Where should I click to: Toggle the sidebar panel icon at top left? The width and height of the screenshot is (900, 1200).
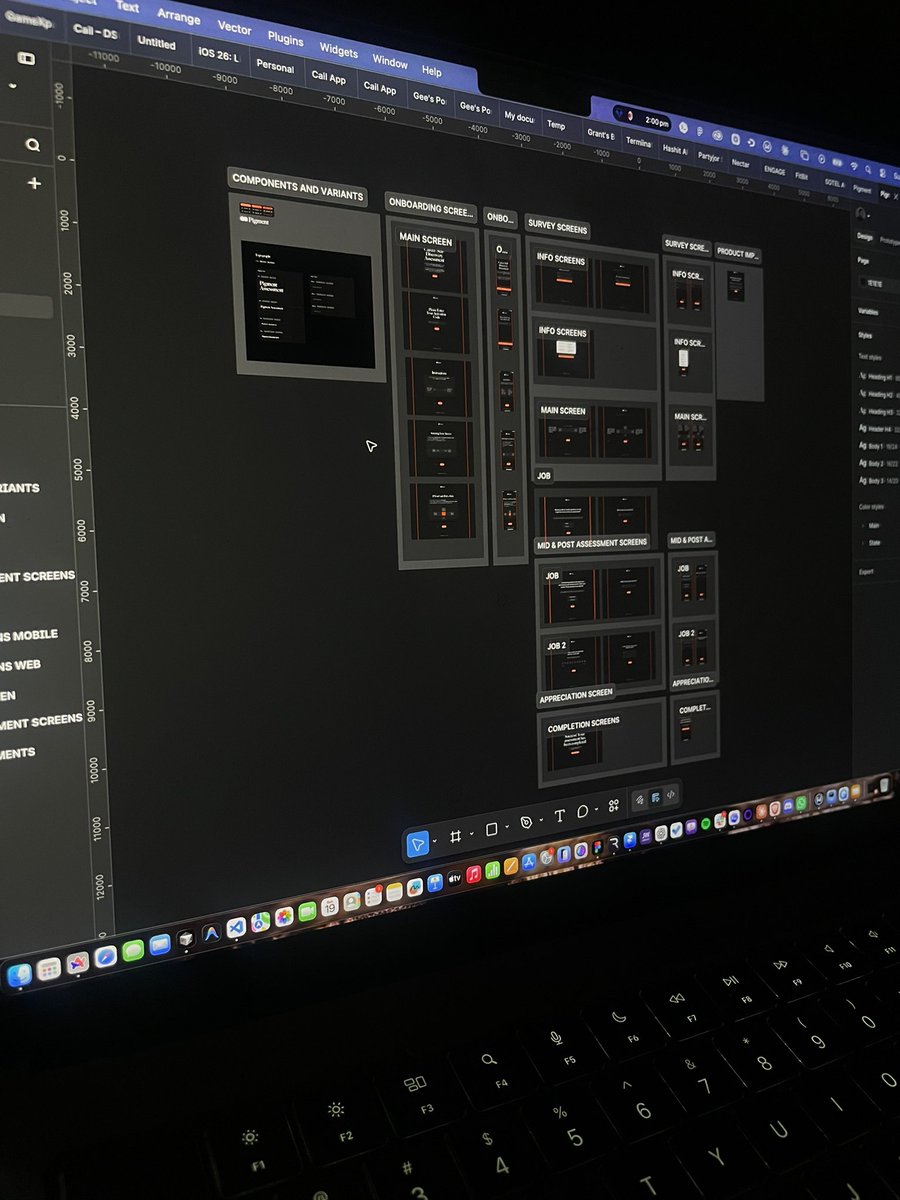(26, 58)
